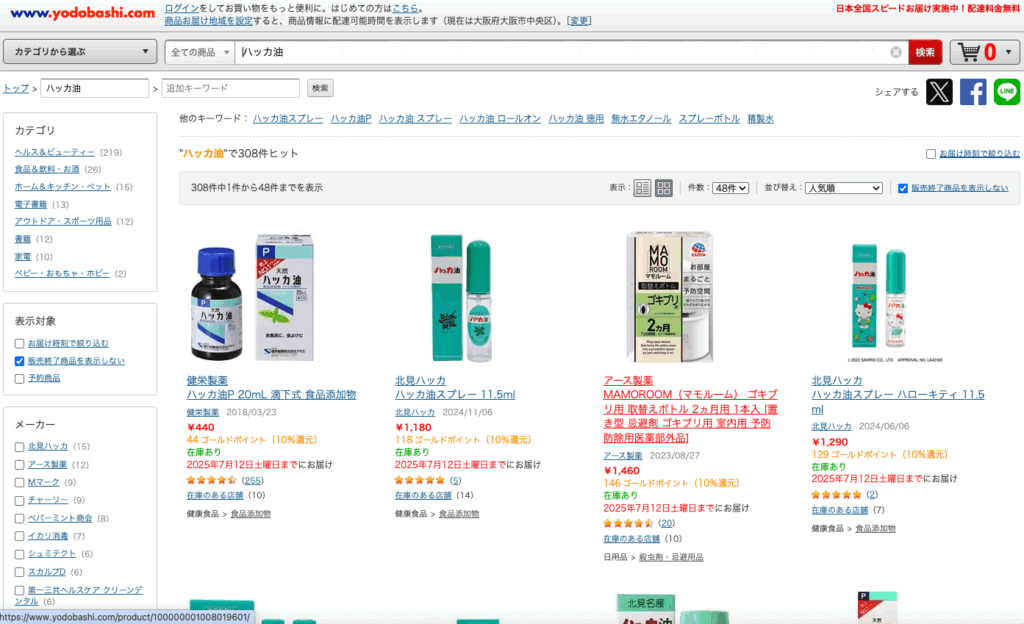Open related keyword スプレーボトル
The height and width of the screenshot is (624, 1024).
tap(709, 119)
